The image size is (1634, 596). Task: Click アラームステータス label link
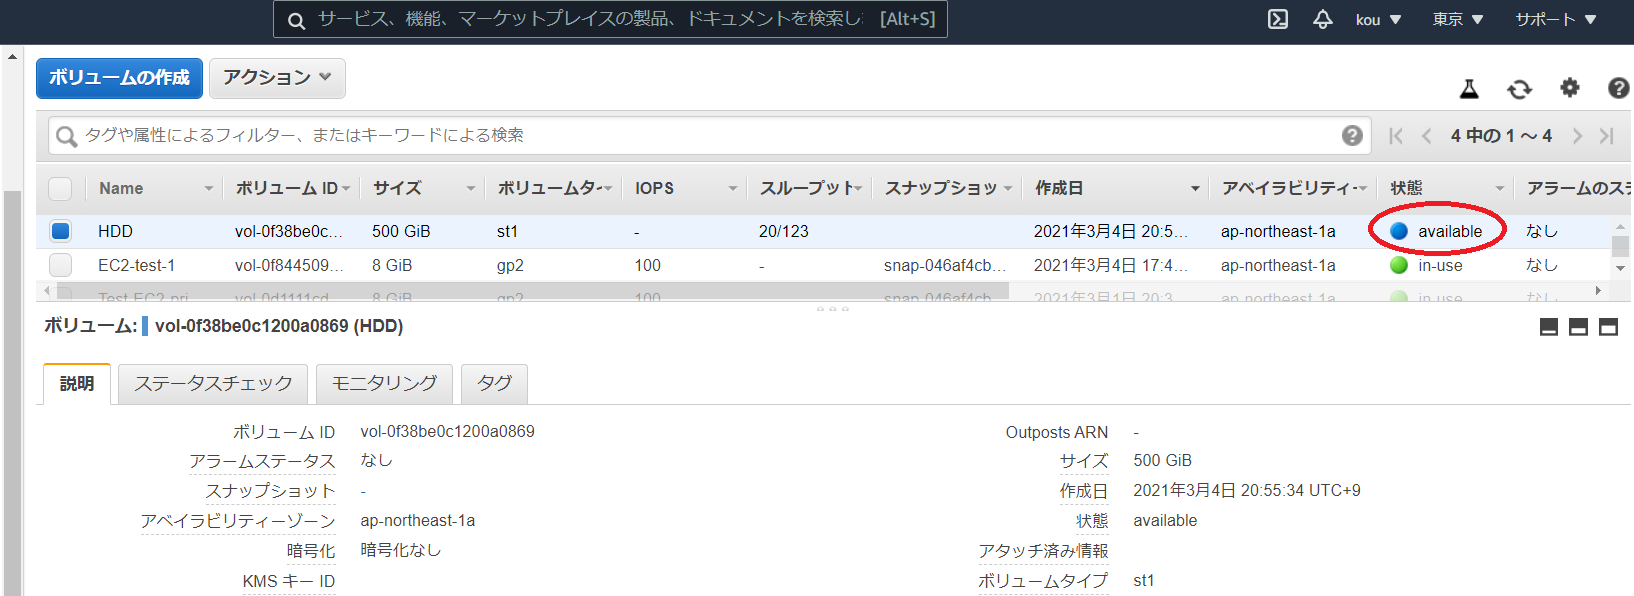tap(262, 461)
